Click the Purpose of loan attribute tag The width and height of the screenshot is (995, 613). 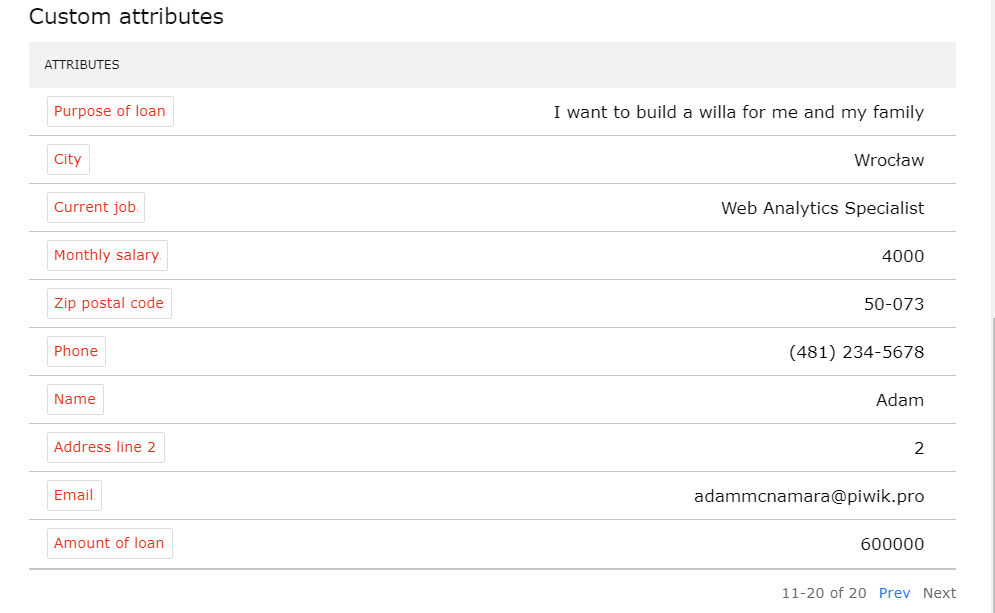click(110, 111)
